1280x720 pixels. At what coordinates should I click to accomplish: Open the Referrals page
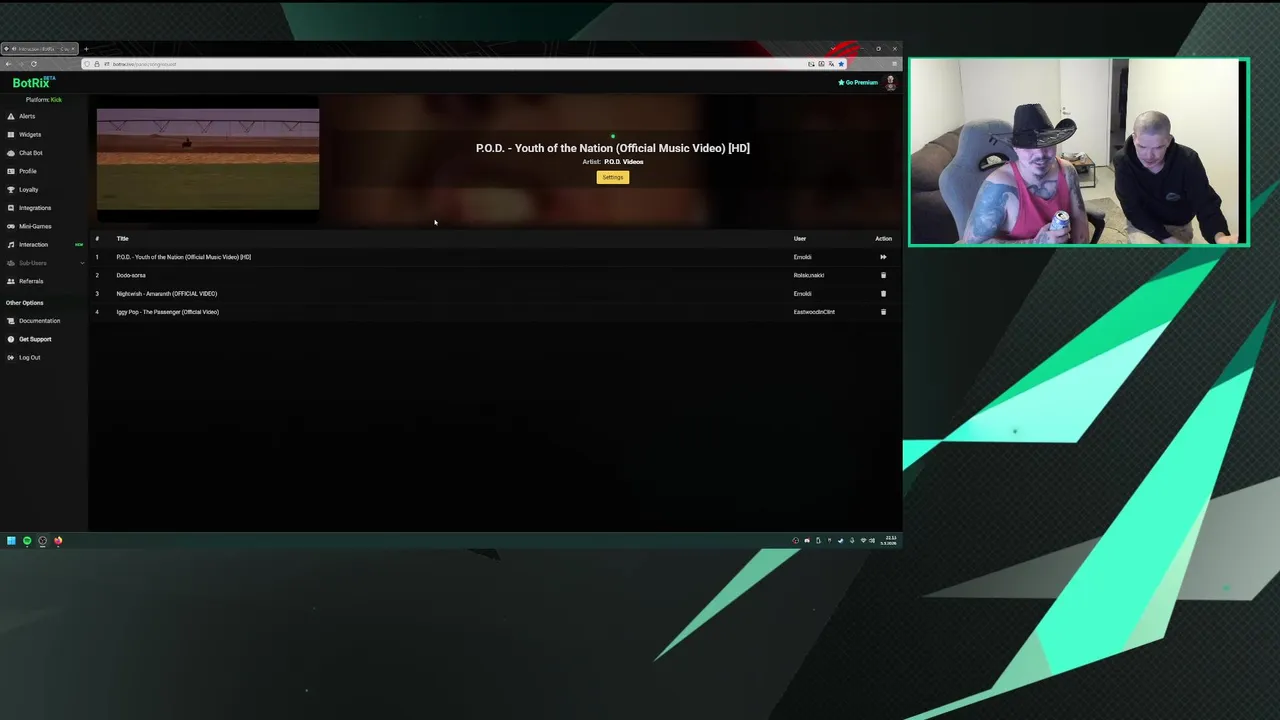[x=31, y=281]
